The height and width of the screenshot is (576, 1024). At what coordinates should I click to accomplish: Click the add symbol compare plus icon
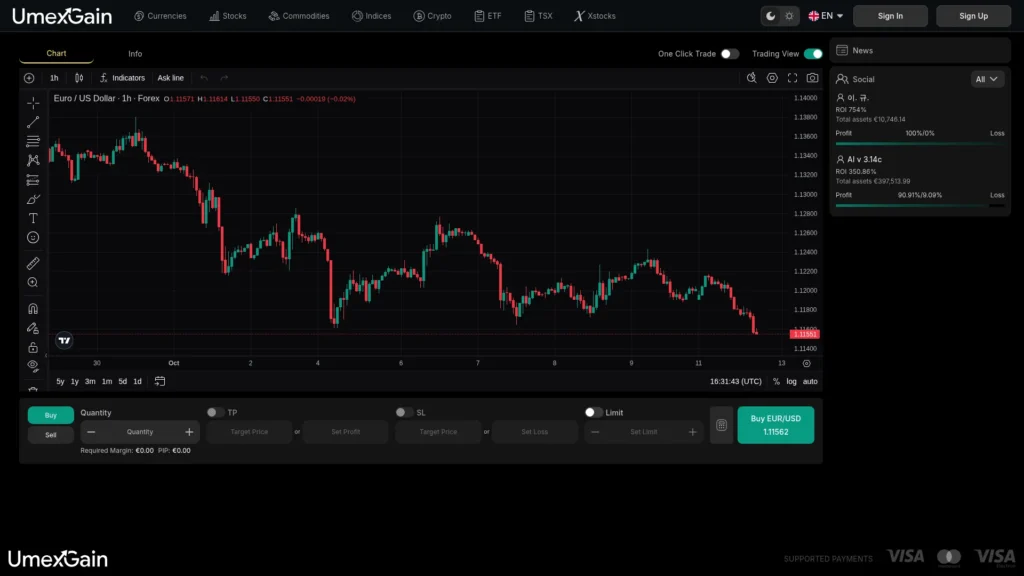point(29,78)
